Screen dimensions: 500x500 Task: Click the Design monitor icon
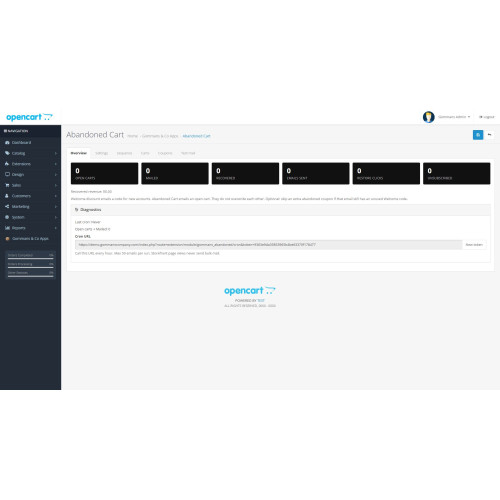tap(7, 174)
